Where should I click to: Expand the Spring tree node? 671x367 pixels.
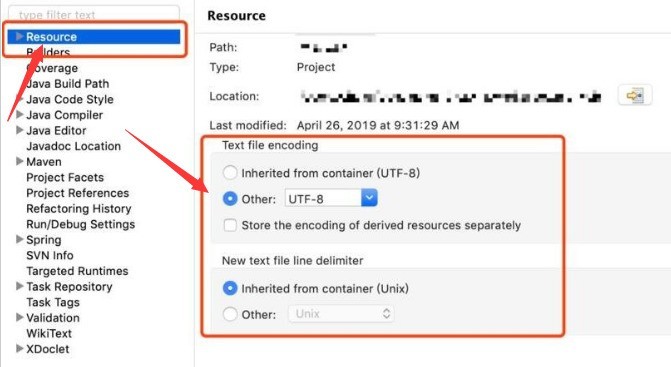[19, 239]
